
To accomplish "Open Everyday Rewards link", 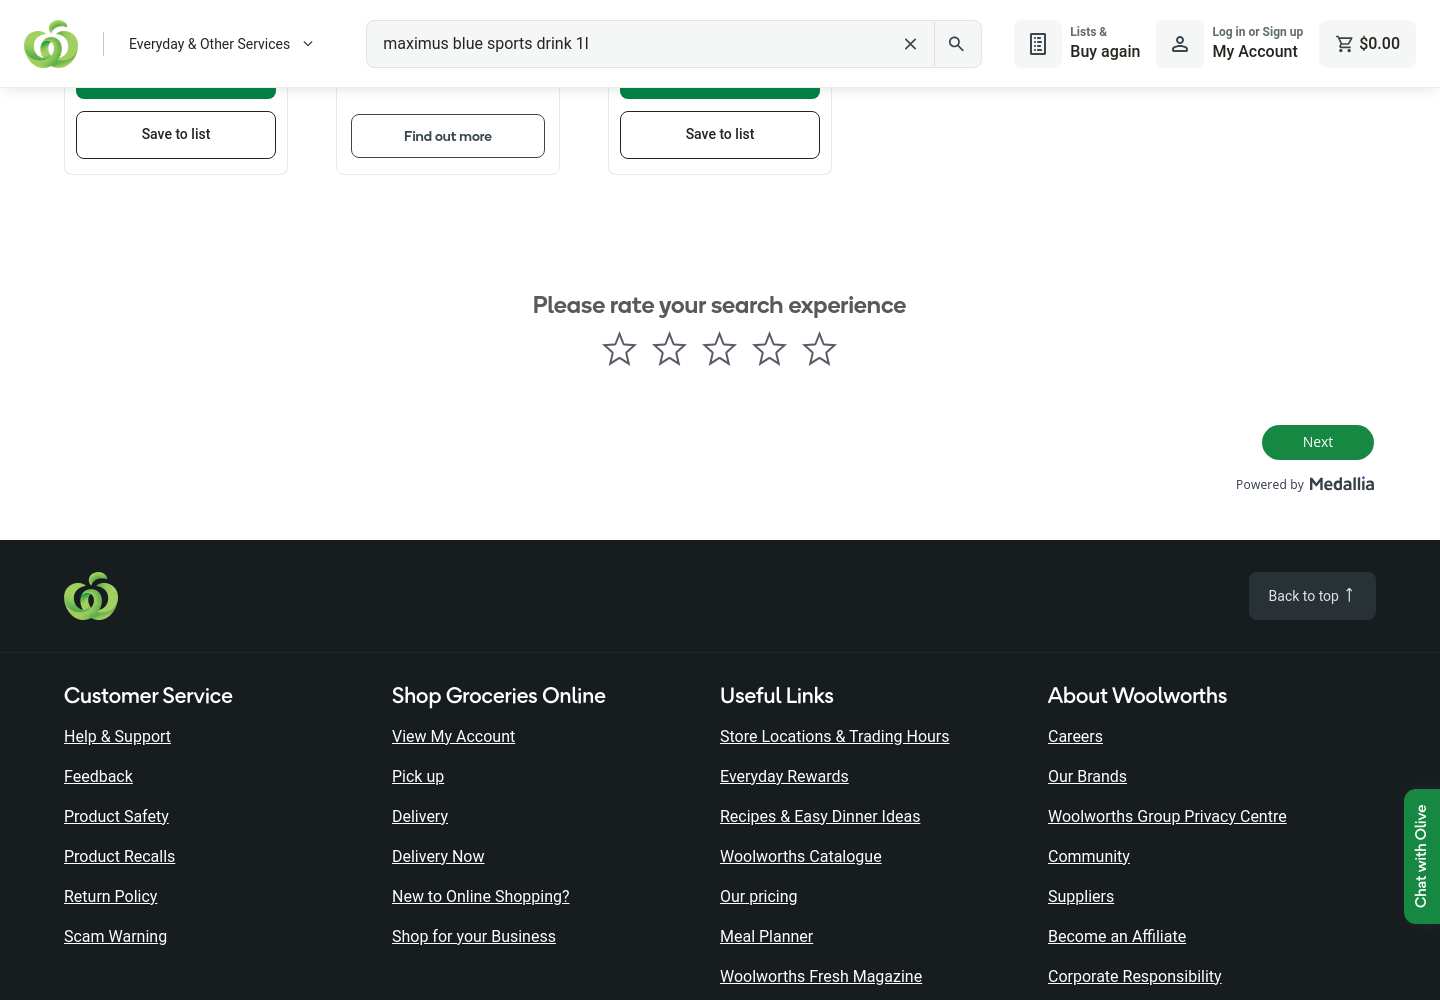I will coord(784,776).
